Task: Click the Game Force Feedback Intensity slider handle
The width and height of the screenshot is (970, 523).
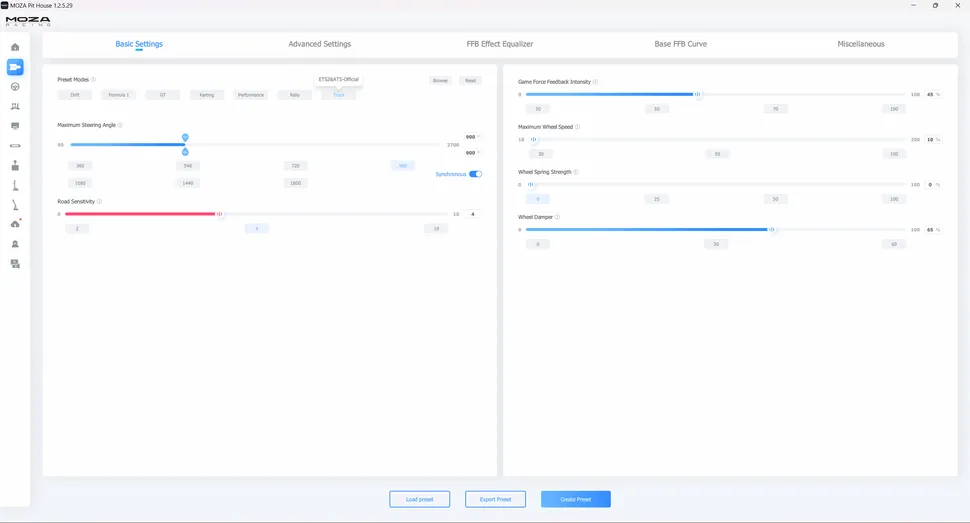Action: [698, 95]
